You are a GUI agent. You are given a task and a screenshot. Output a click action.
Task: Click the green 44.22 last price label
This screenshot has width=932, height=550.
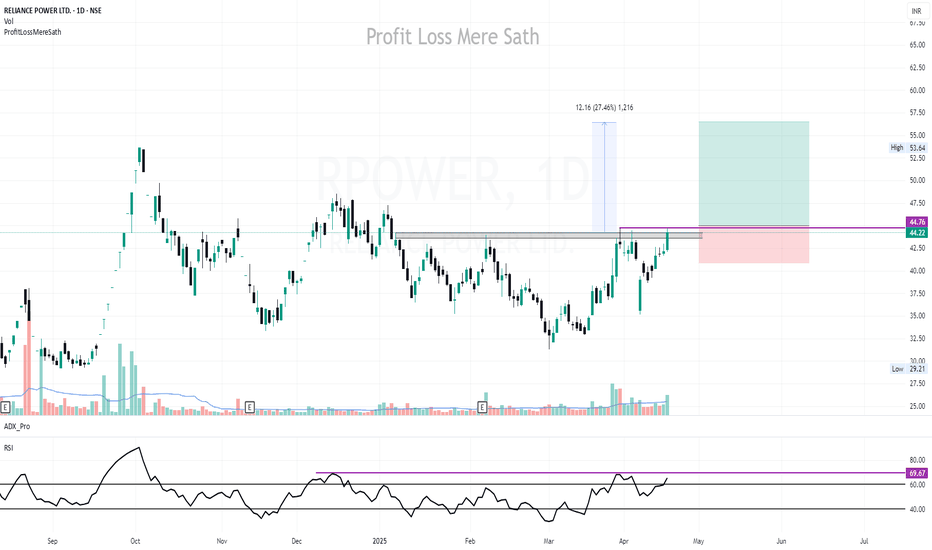coord(917,233)
